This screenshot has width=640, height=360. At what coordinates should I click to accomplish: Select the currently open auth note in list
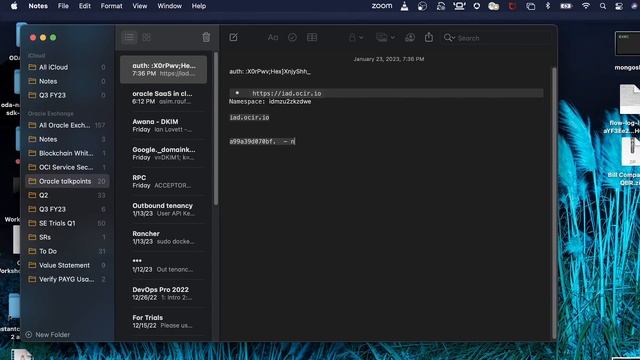164,69
